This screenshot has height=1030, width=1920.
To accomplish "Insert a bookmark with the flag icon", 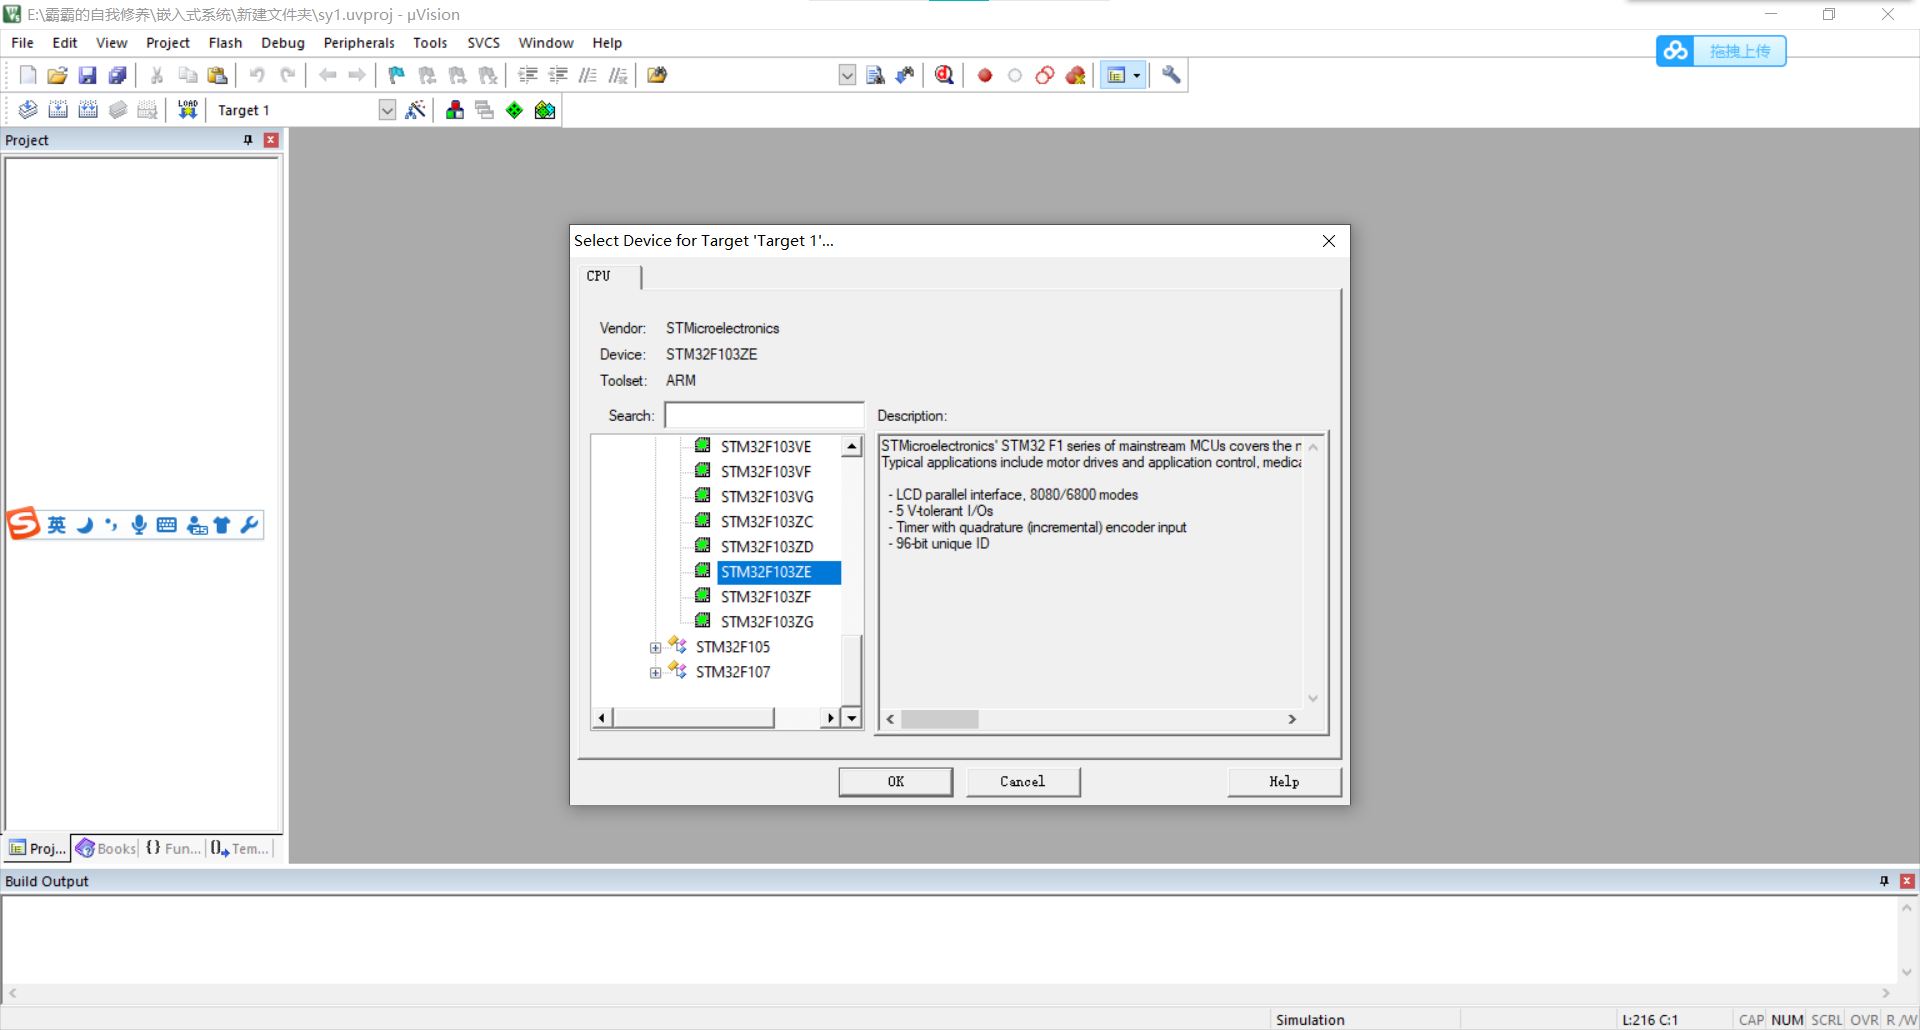I will pyautogui.click(x=397, y=75).
